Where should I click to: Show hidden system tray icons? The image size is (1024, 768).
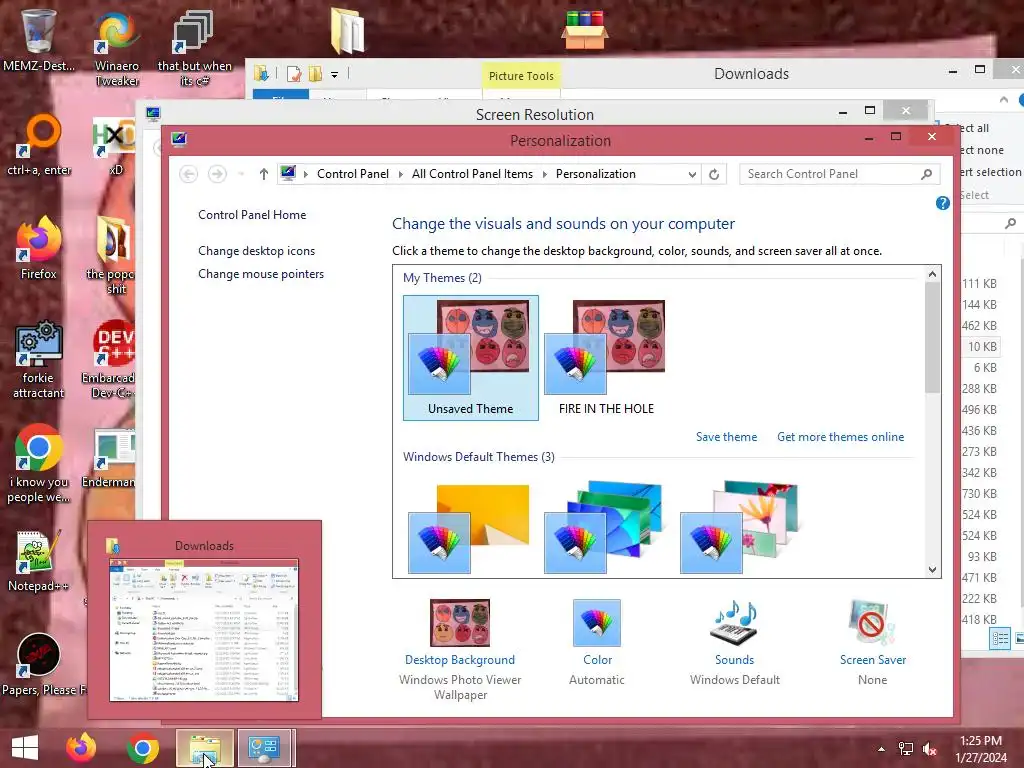(882, 749)
